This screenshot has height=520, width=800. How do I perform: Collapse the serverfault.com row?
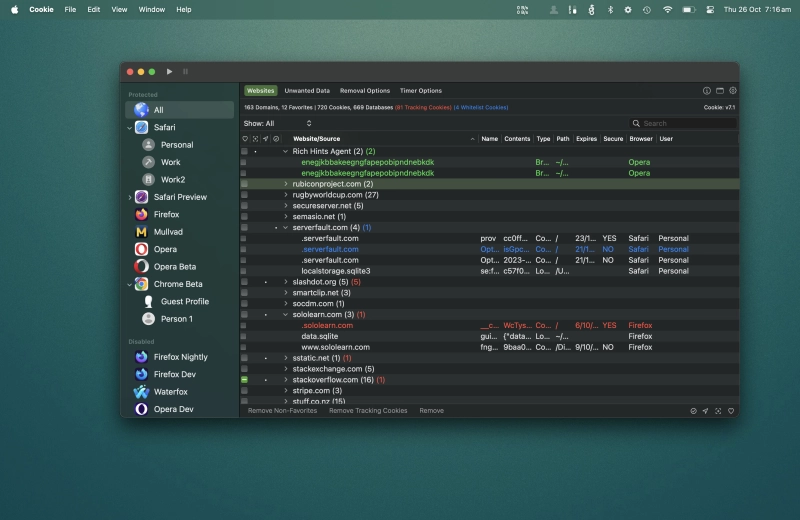pyautogui.click(x=286, y=228)
